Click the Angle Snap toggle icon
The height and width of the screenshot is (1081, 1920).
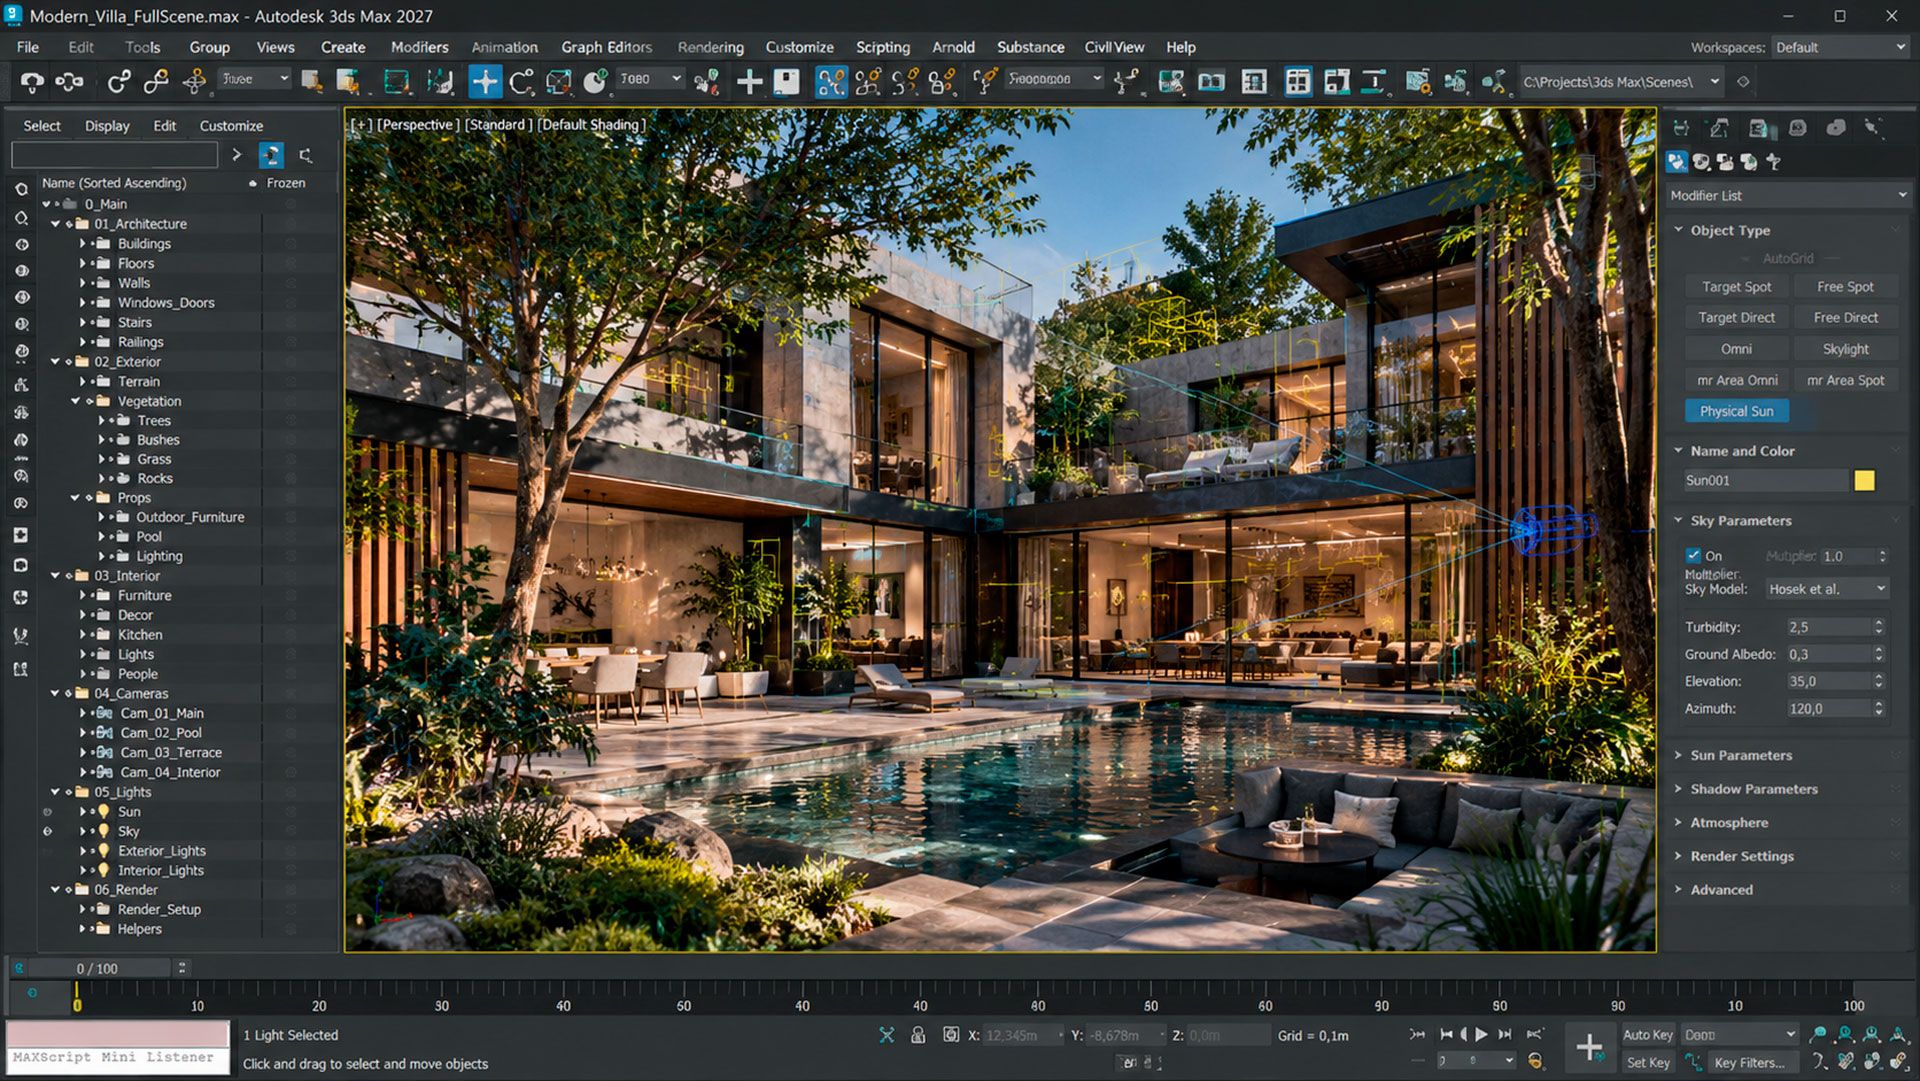point(868,81)
